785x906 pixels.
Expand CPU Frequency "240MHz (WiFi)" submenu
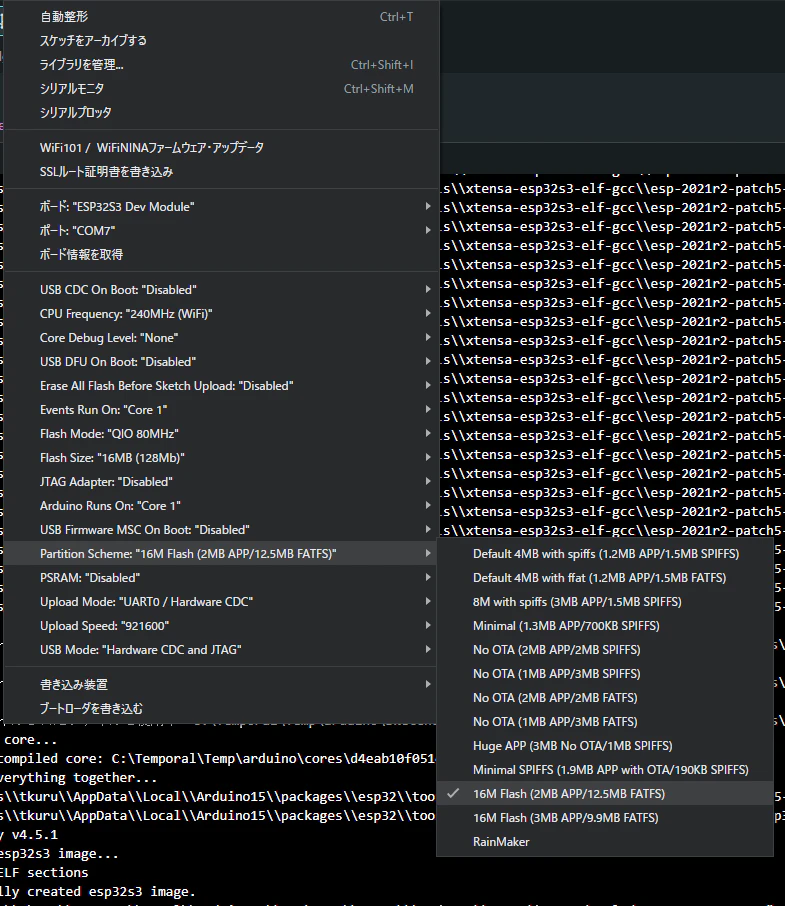(221, 314)
